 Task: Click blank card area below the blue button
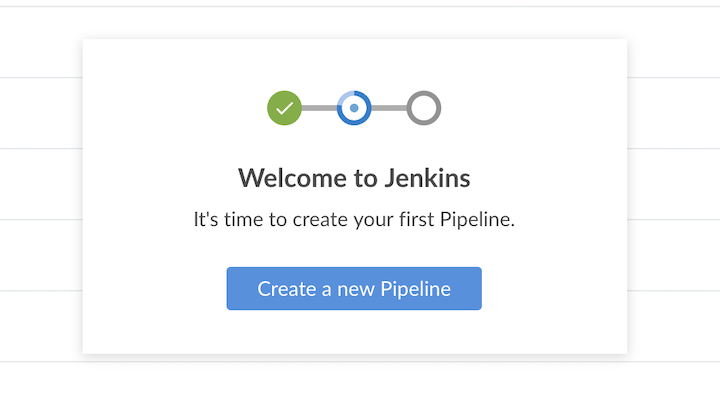[354, 332]
